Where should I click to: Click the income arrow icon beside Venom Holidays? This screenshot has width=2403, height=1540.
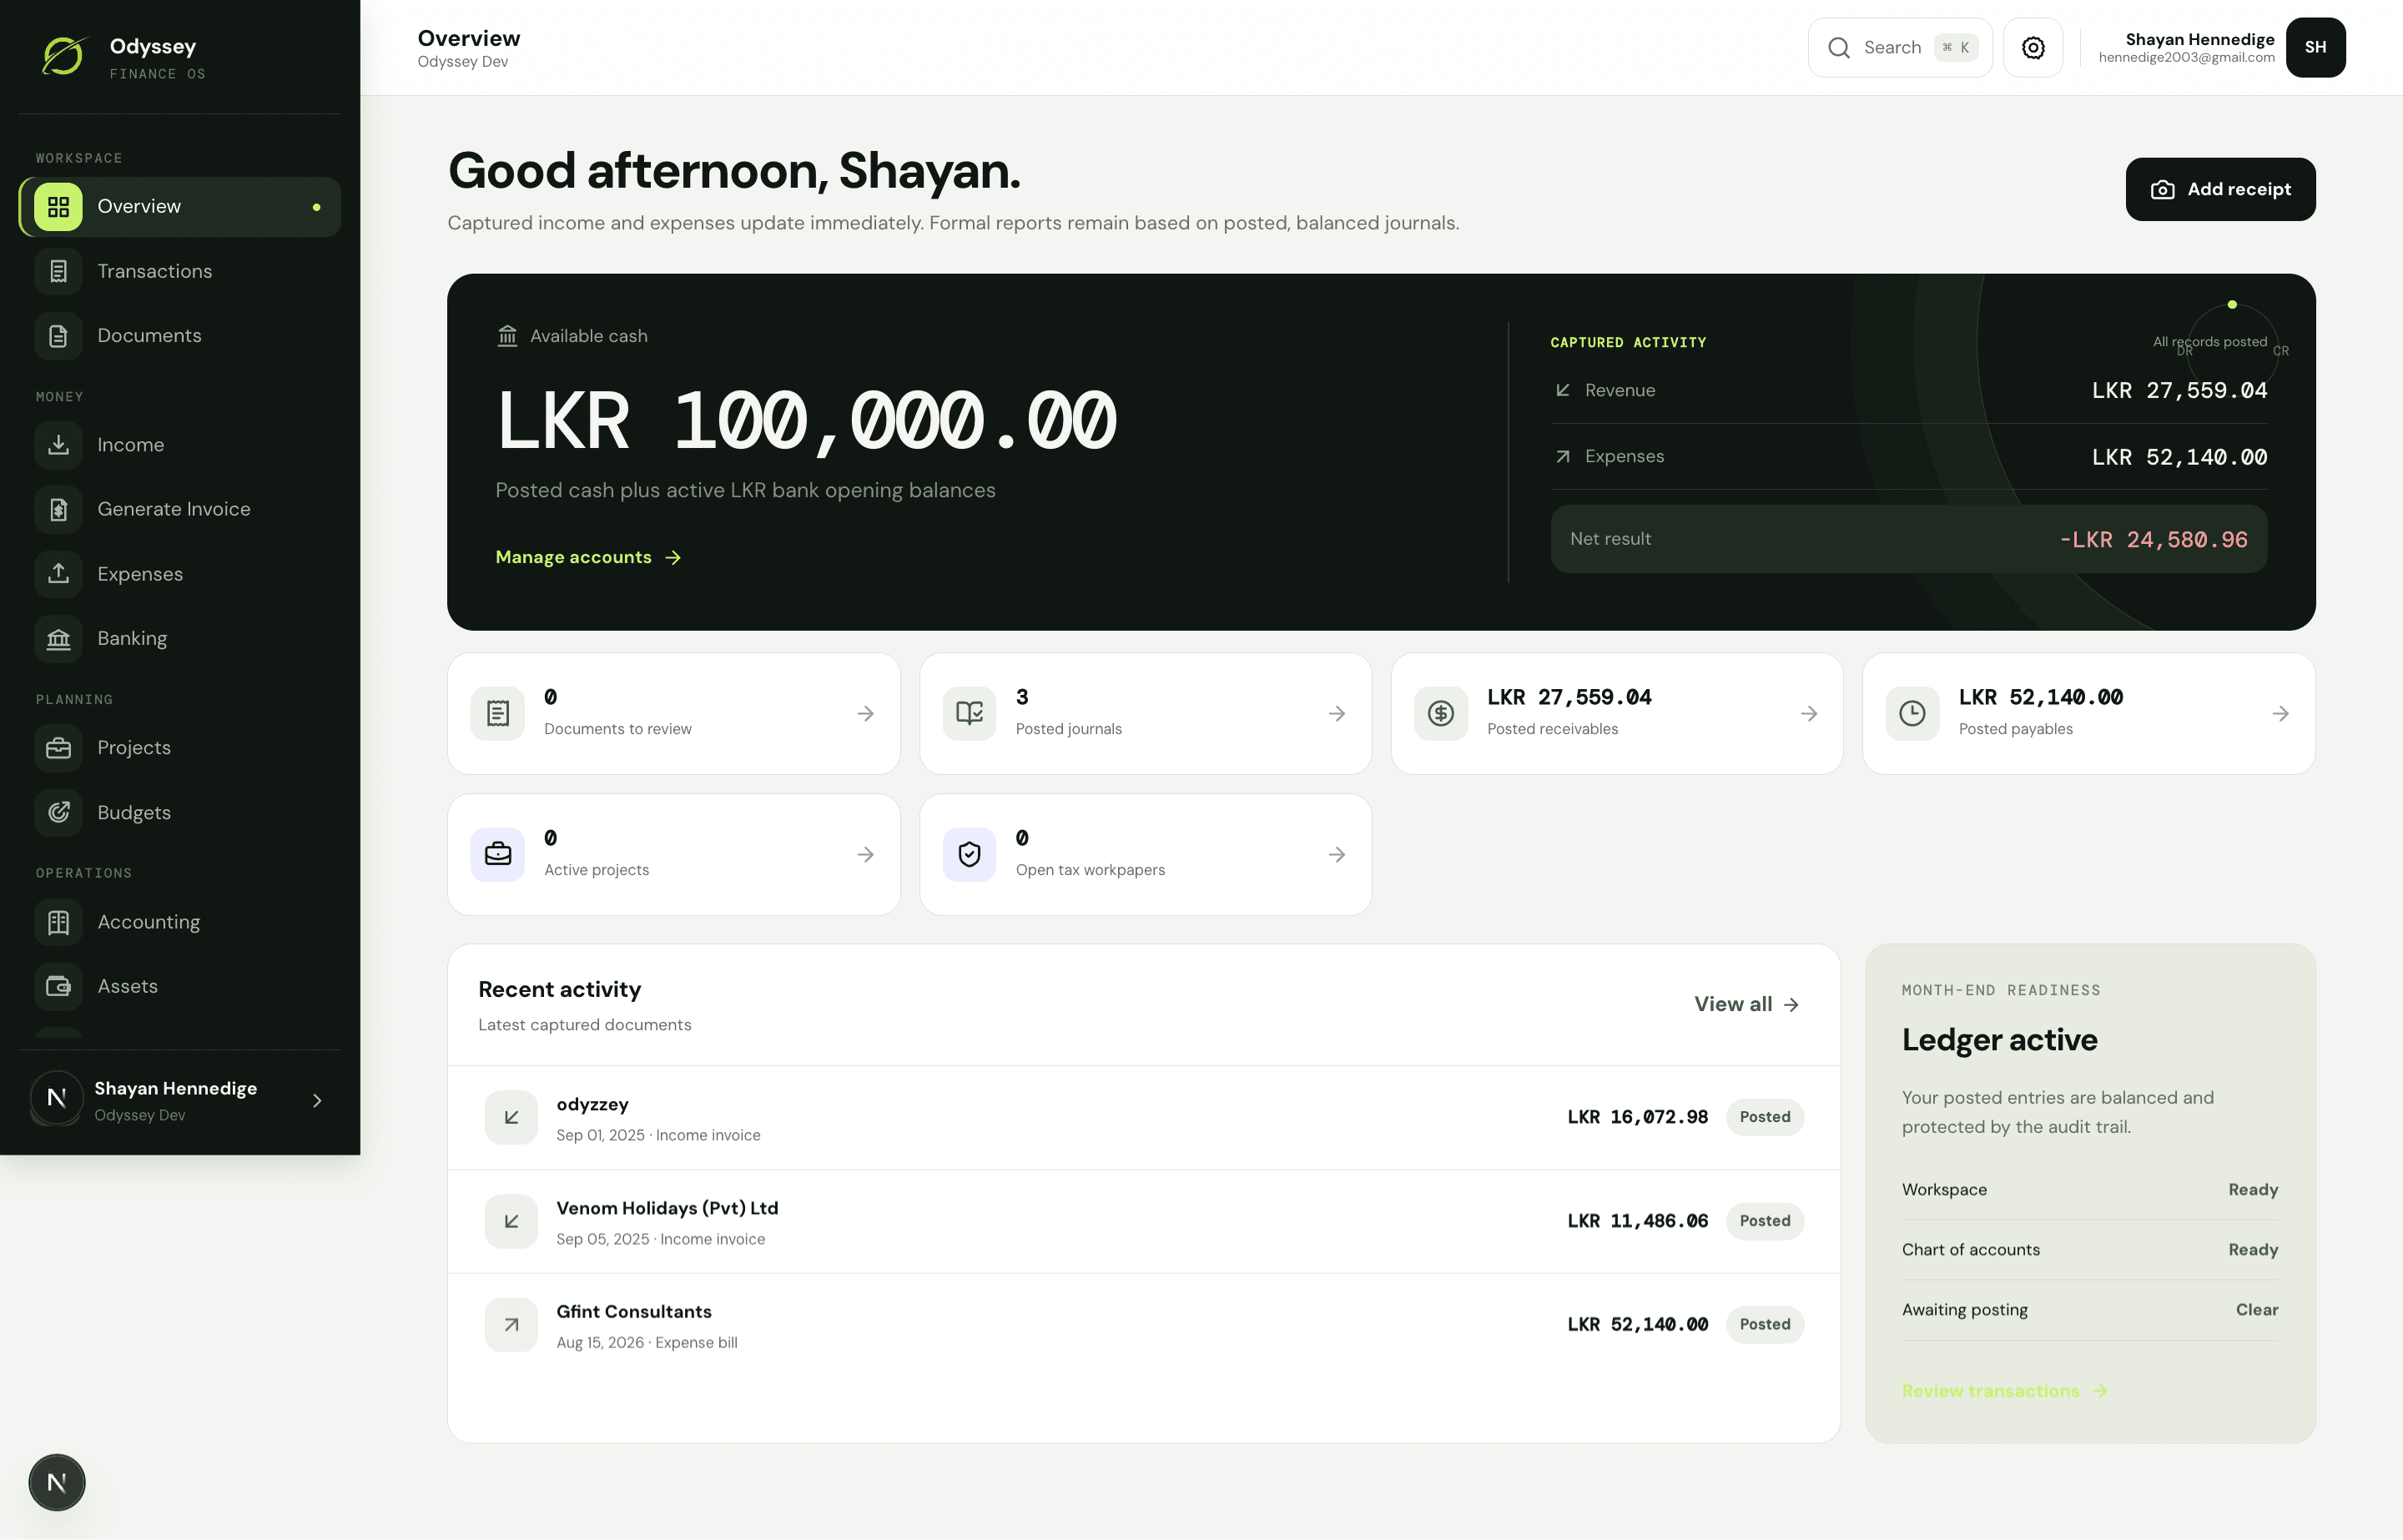pyautogui.click(x=511, y=1221)
